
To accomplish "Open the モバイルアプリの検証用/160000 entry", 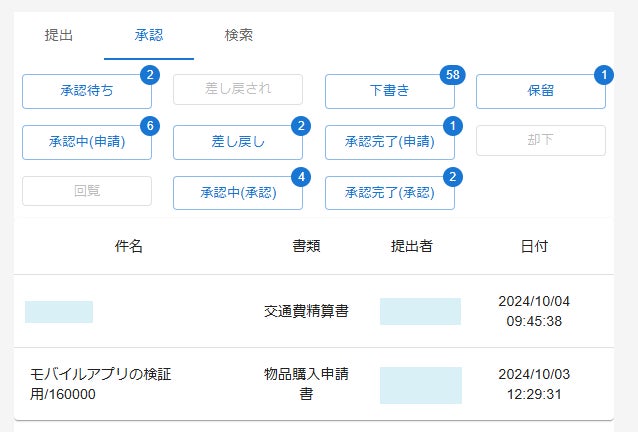I will [x=102, y=384].
